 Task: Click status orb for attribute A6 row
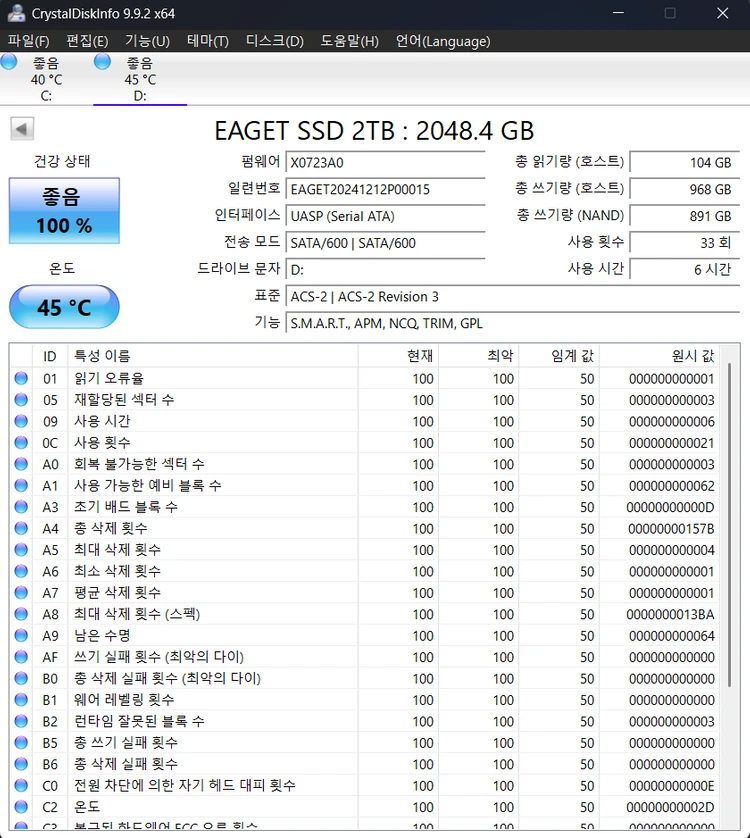(x=21, y=571)
